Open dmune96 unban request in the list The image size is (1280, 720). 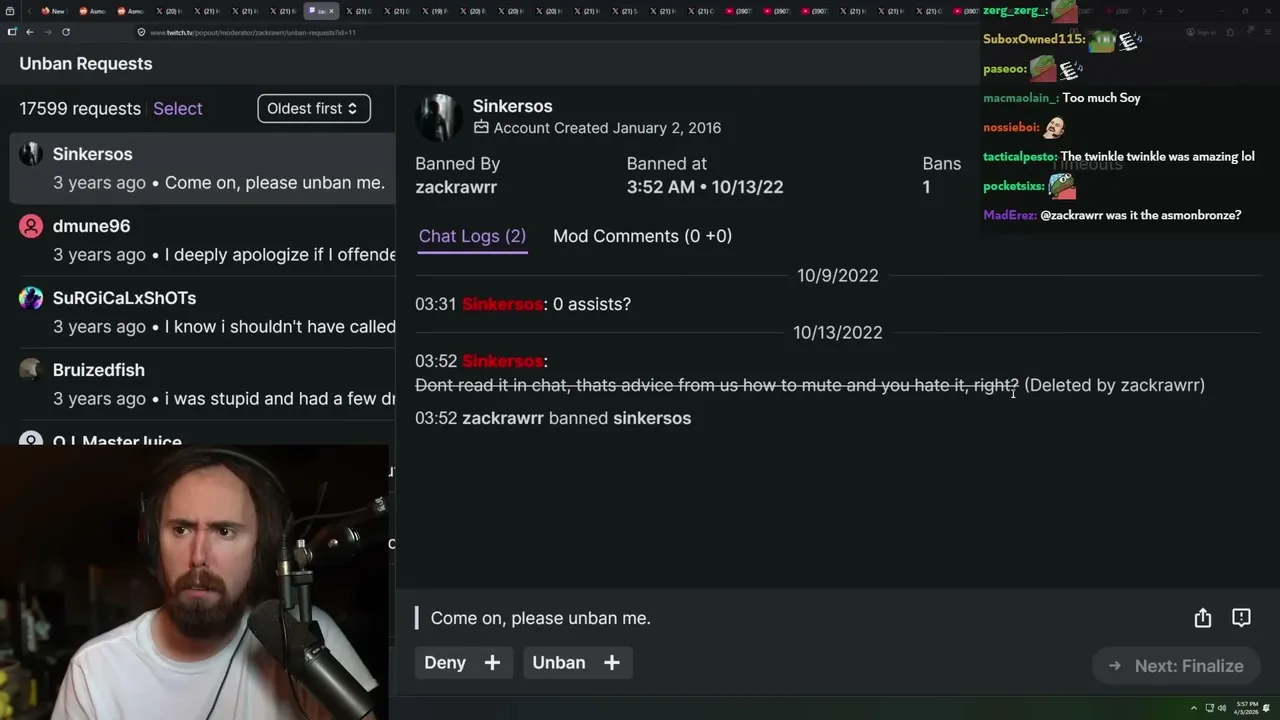(203, 240)
